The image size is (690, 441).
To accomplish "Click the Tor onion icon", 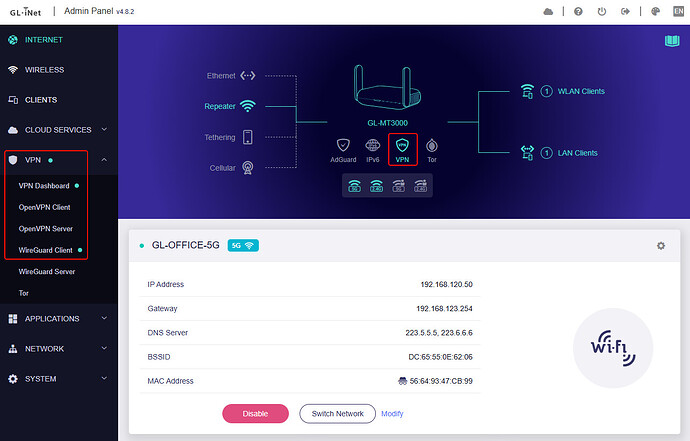I will click(x=431, y=145).
